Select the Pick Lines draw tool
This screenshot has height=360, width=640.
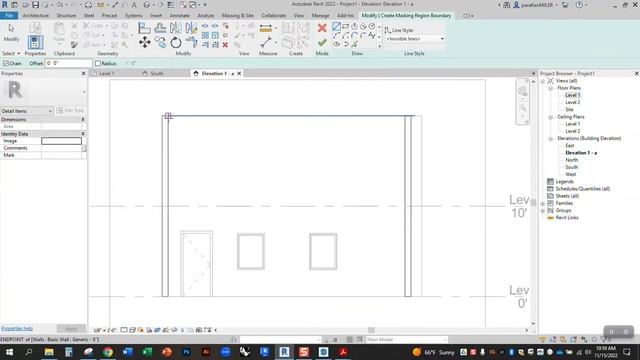[x=354, y=44]
